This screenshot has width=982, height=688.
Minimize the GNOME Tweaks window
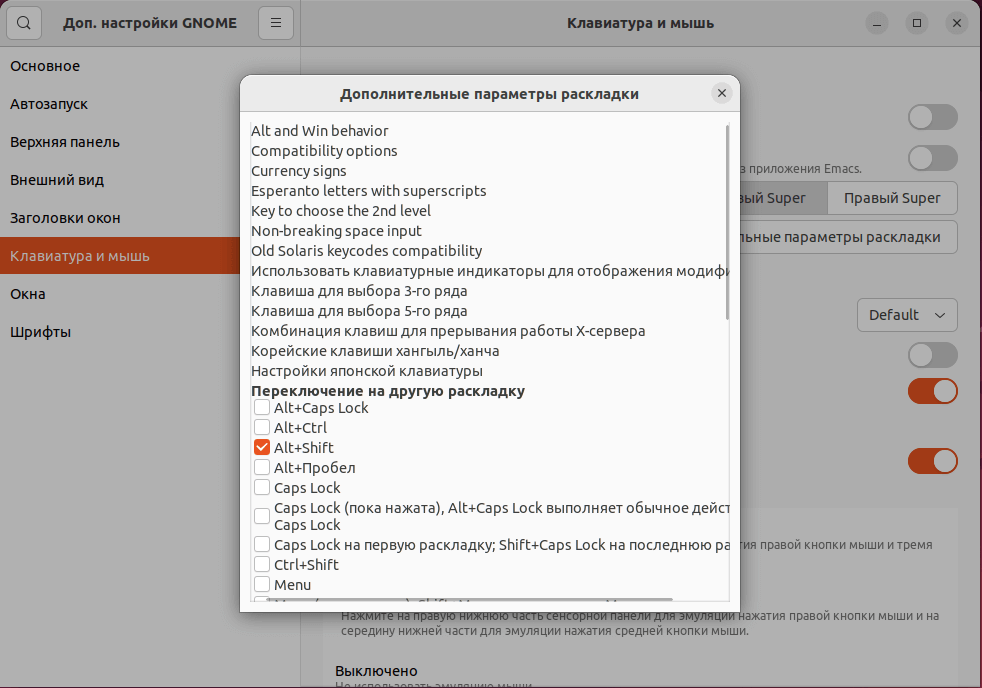[876, 22]
